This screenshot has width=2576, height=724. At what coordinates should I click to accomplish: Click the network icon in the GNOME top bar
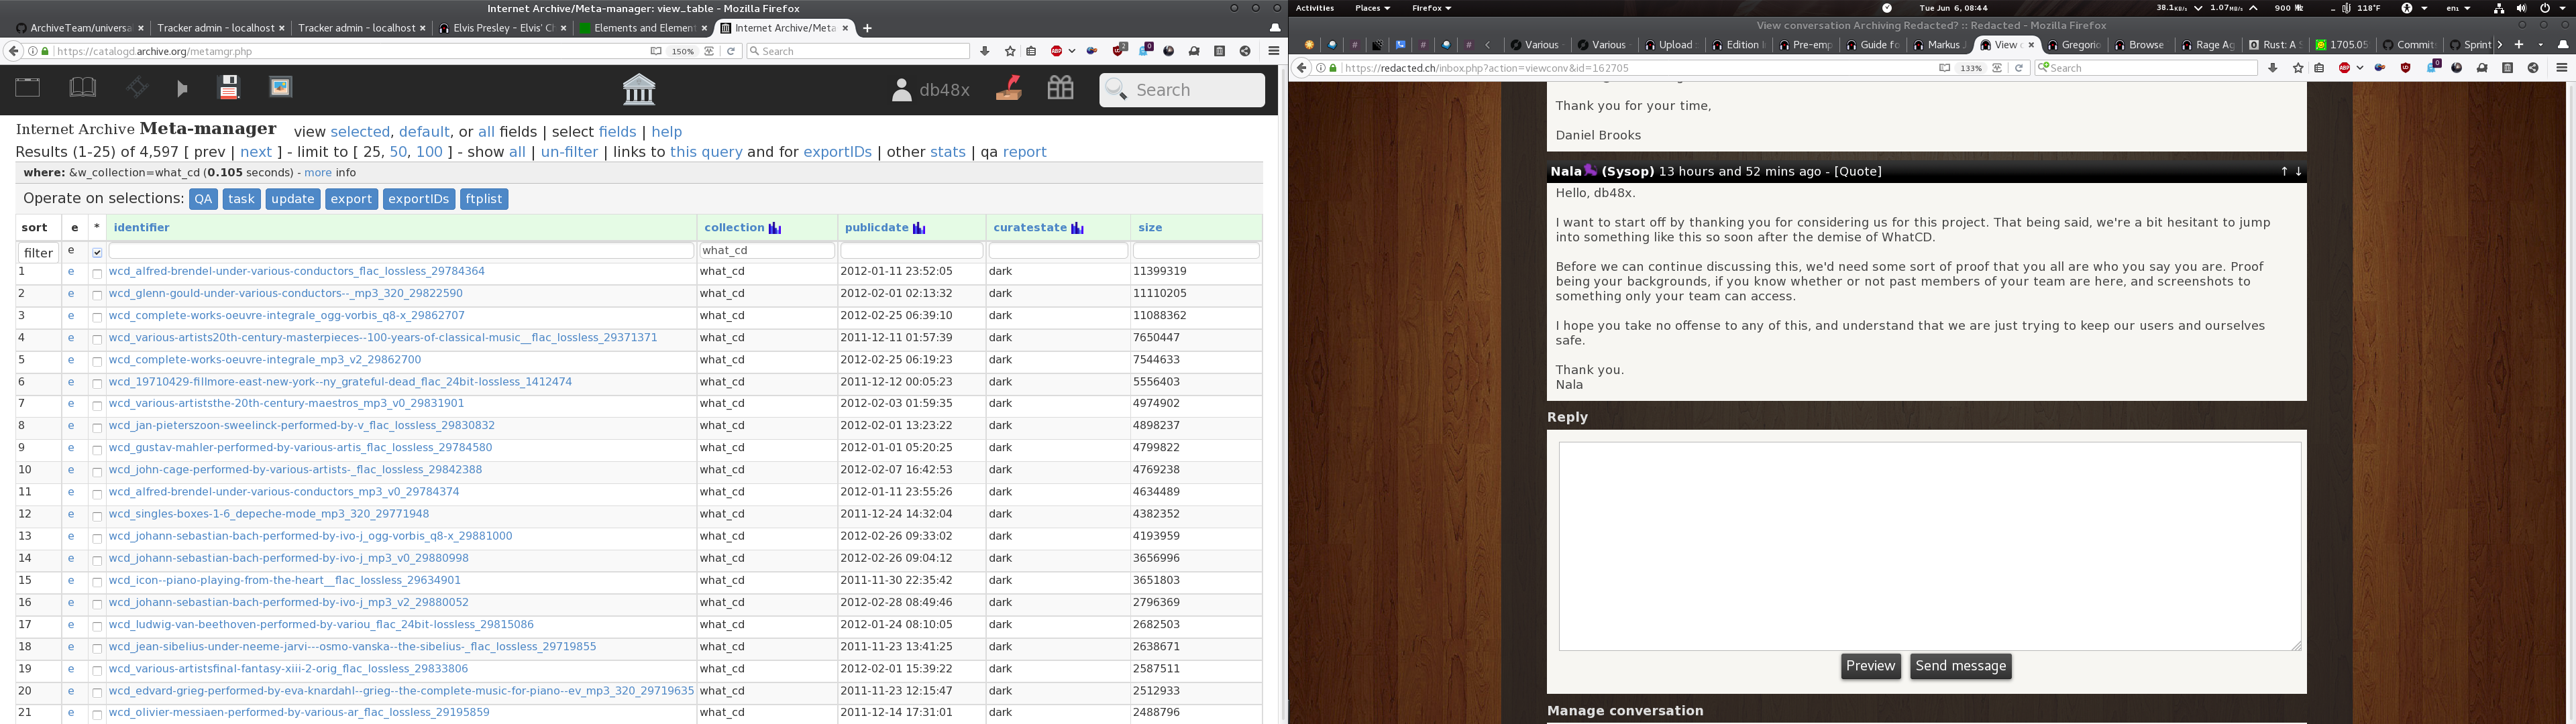2498,8
